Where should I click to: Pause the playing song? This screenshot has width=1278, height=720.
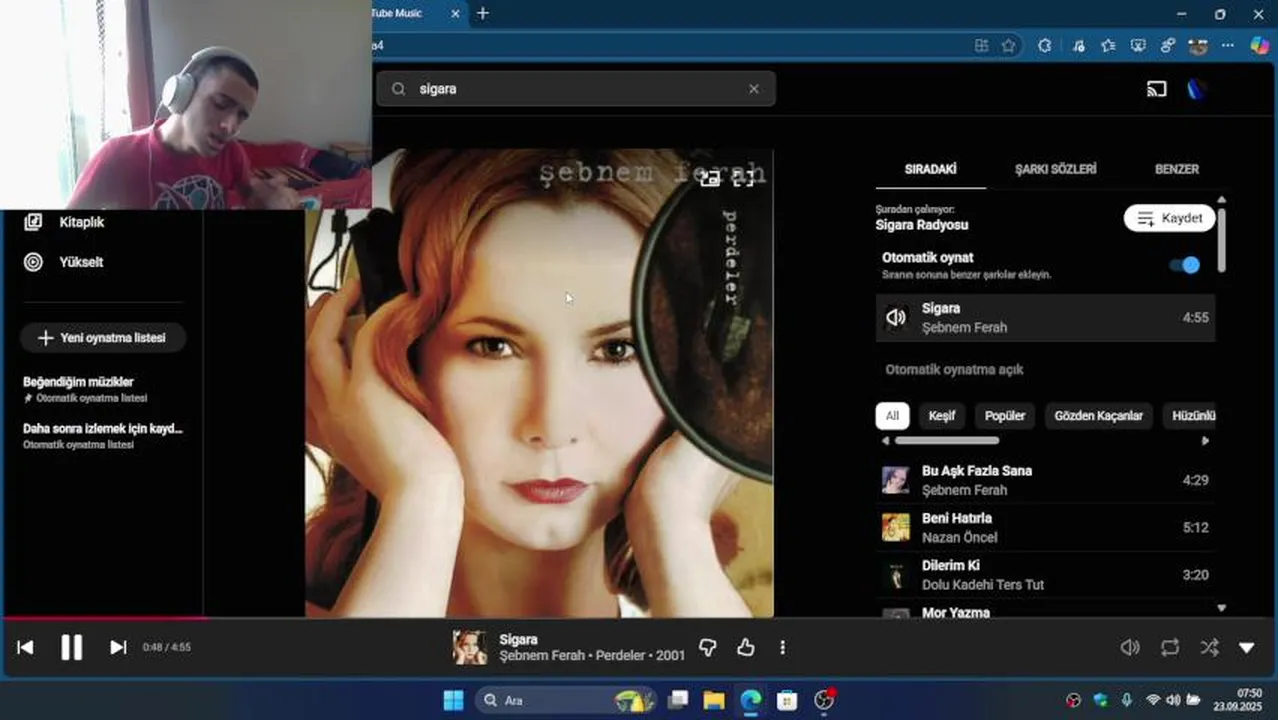click(x=72, y=648)
